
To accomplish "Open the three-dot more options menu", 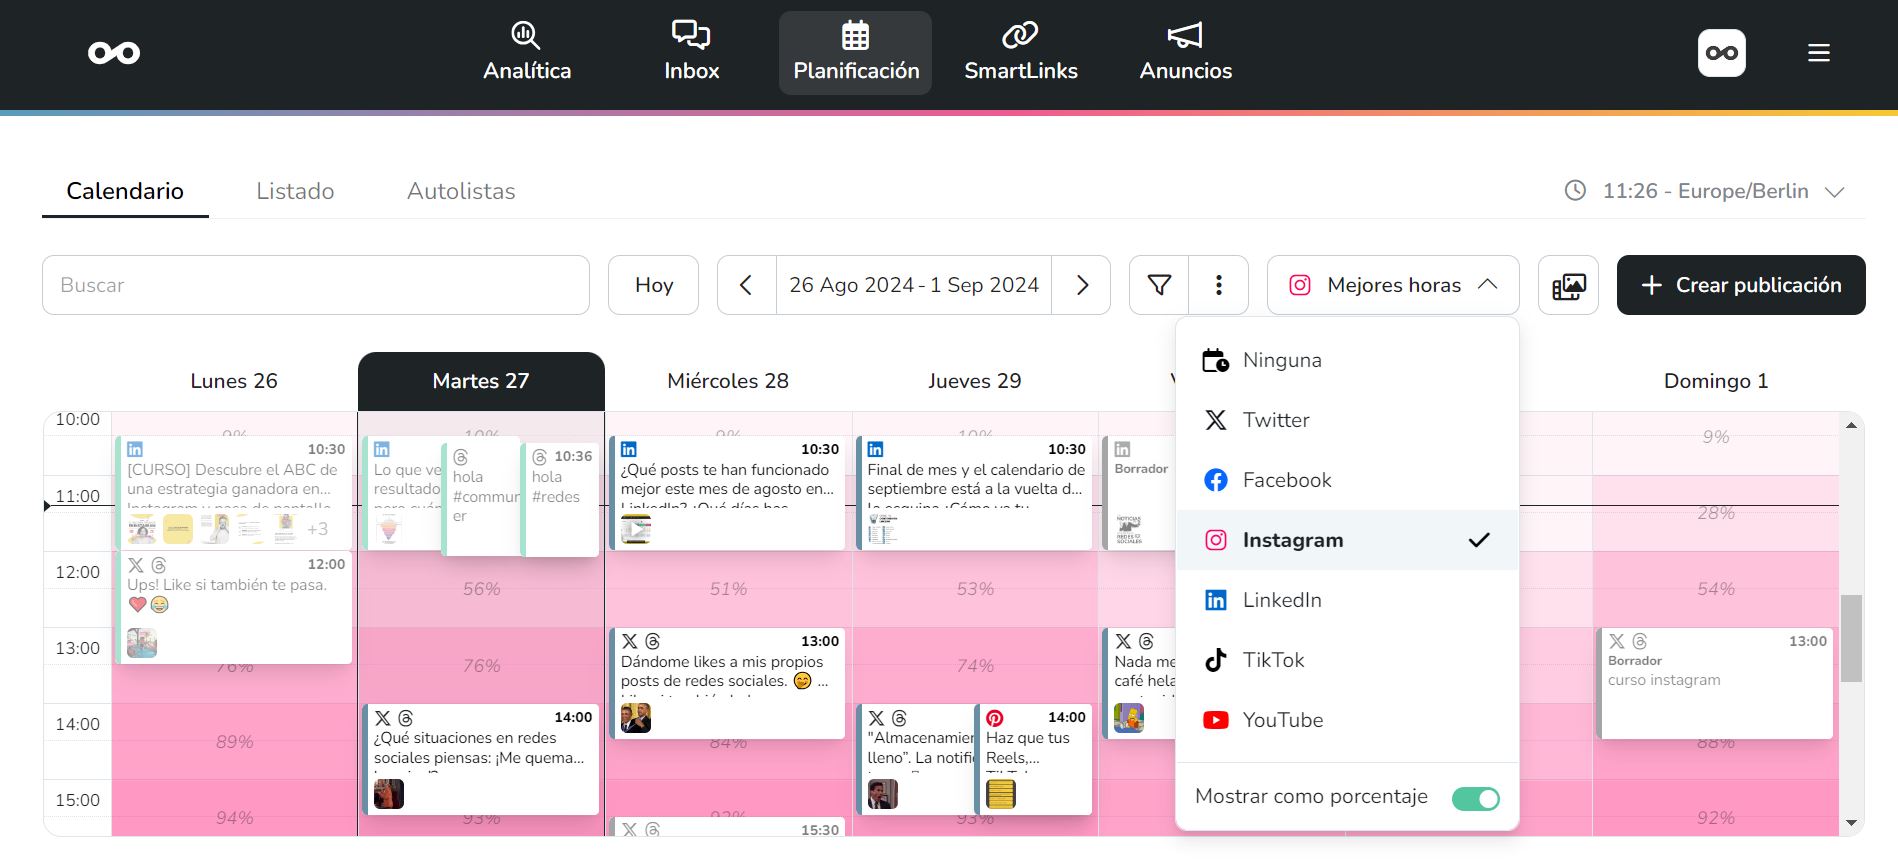I will tap(1218, 285).
